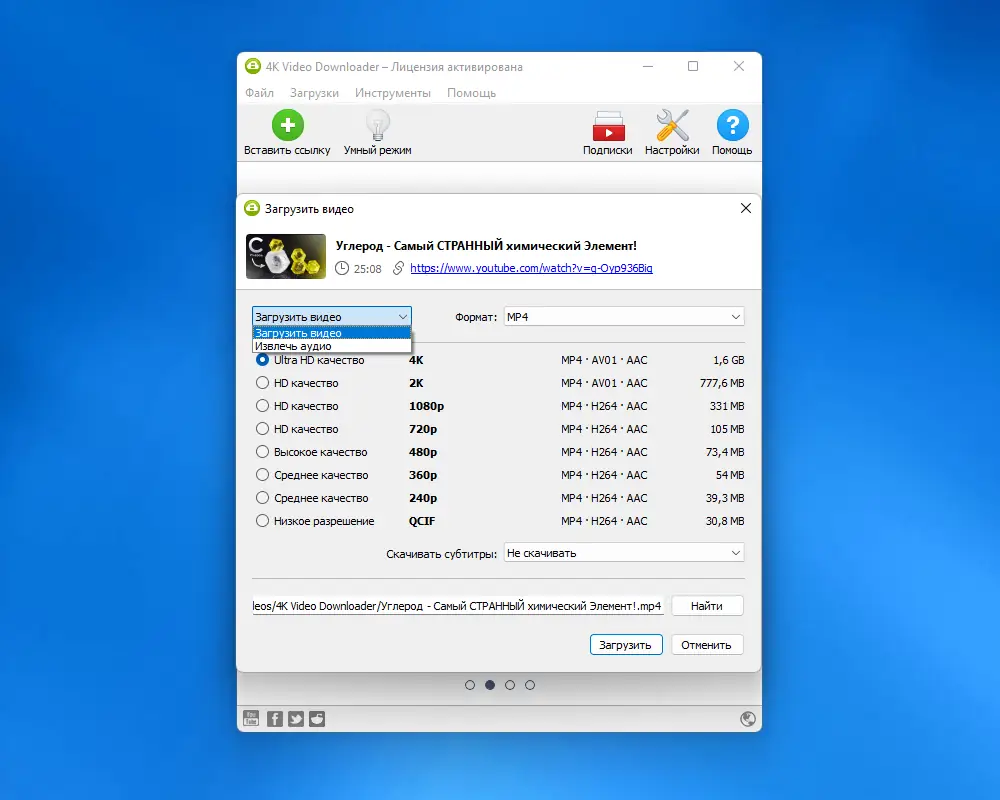Click the link chain icon beside URL
The image size is (1000, 800).
point(398,268)
